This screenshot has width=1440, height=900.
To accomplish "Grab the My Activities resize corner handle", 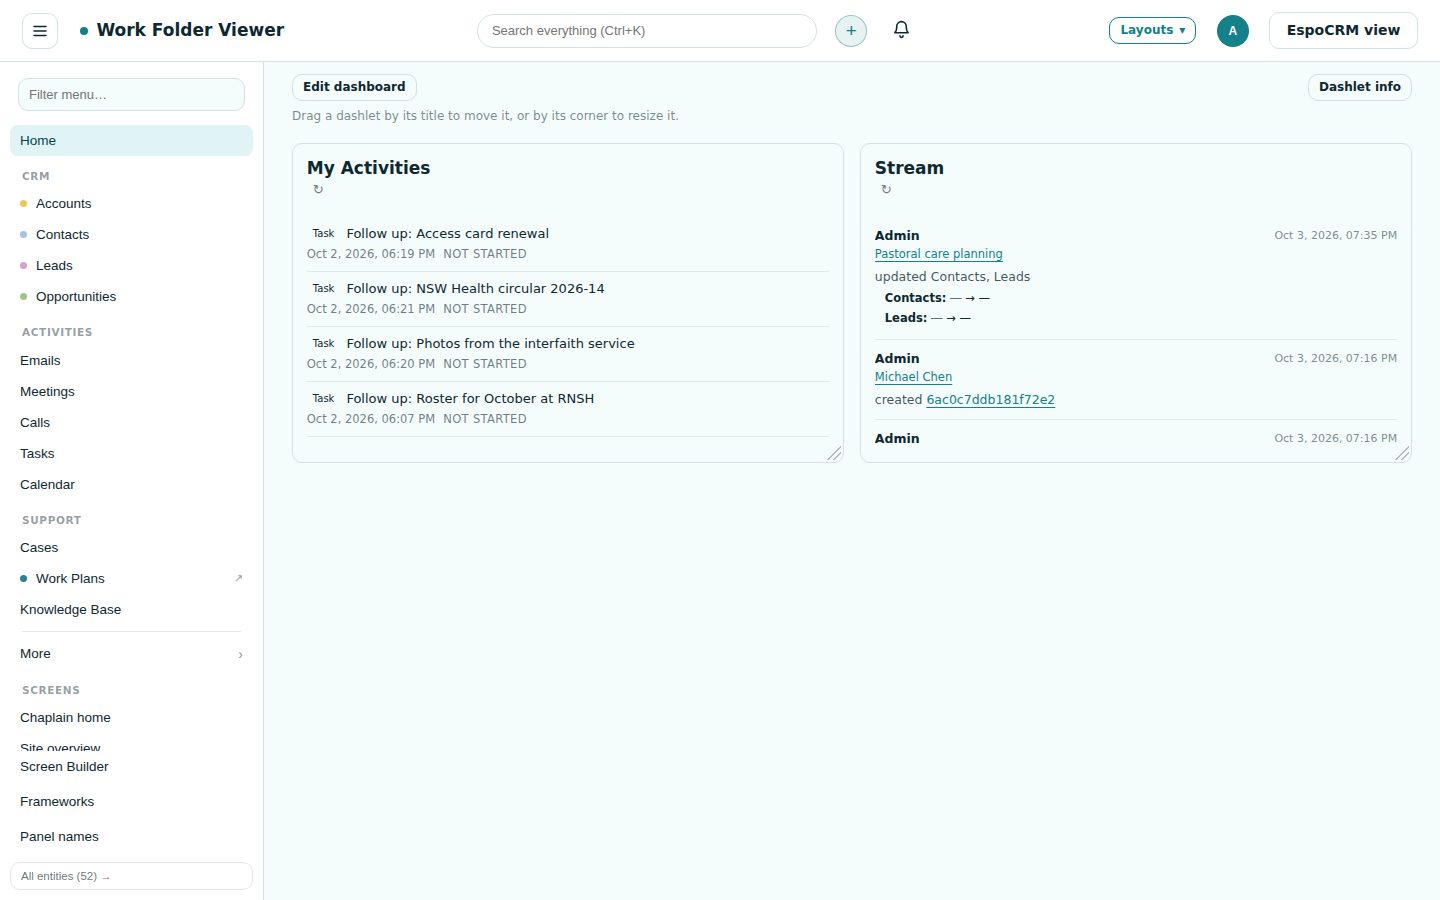I will [834, 453].
